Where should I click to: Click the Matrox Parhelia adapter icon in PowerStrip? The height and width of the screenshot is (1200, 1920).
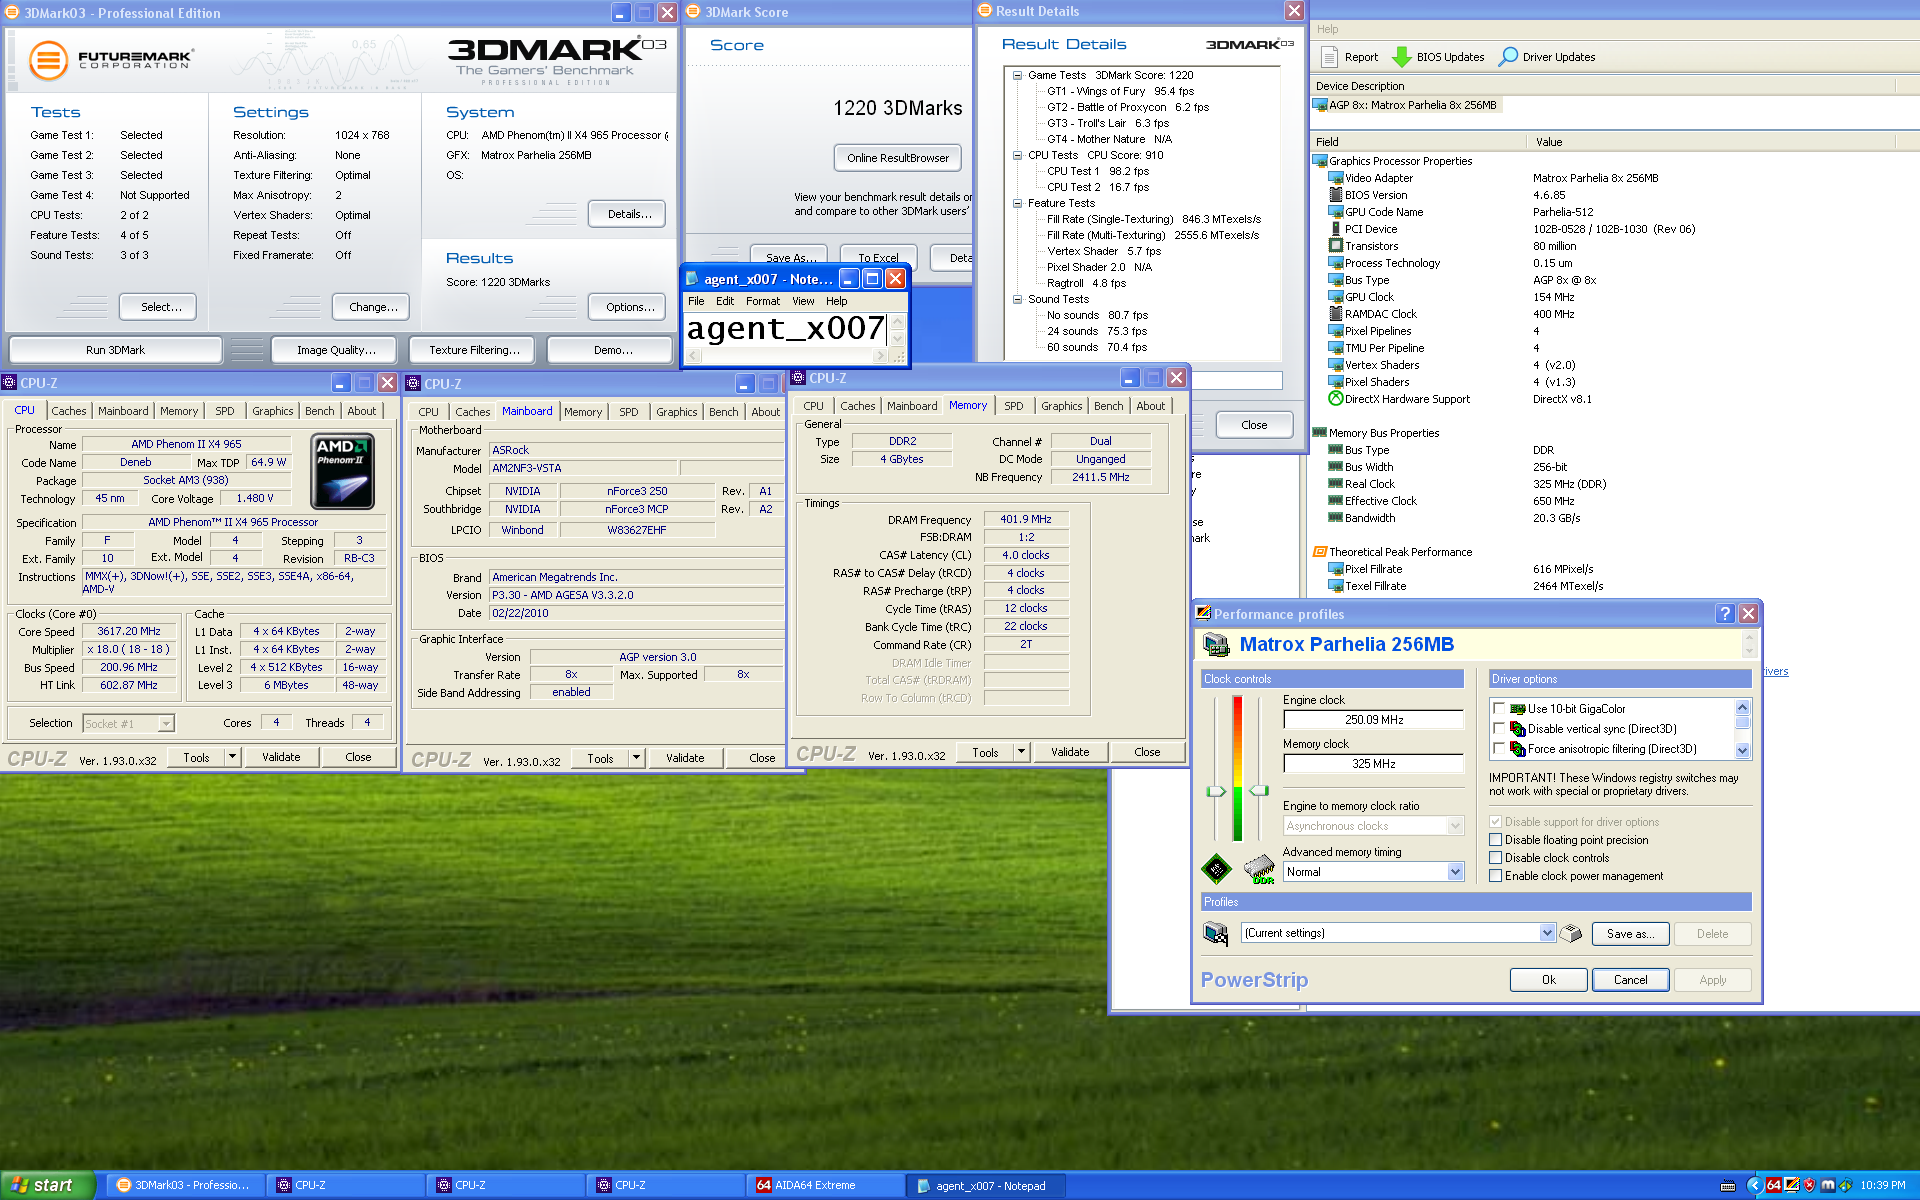point(1216,645)
